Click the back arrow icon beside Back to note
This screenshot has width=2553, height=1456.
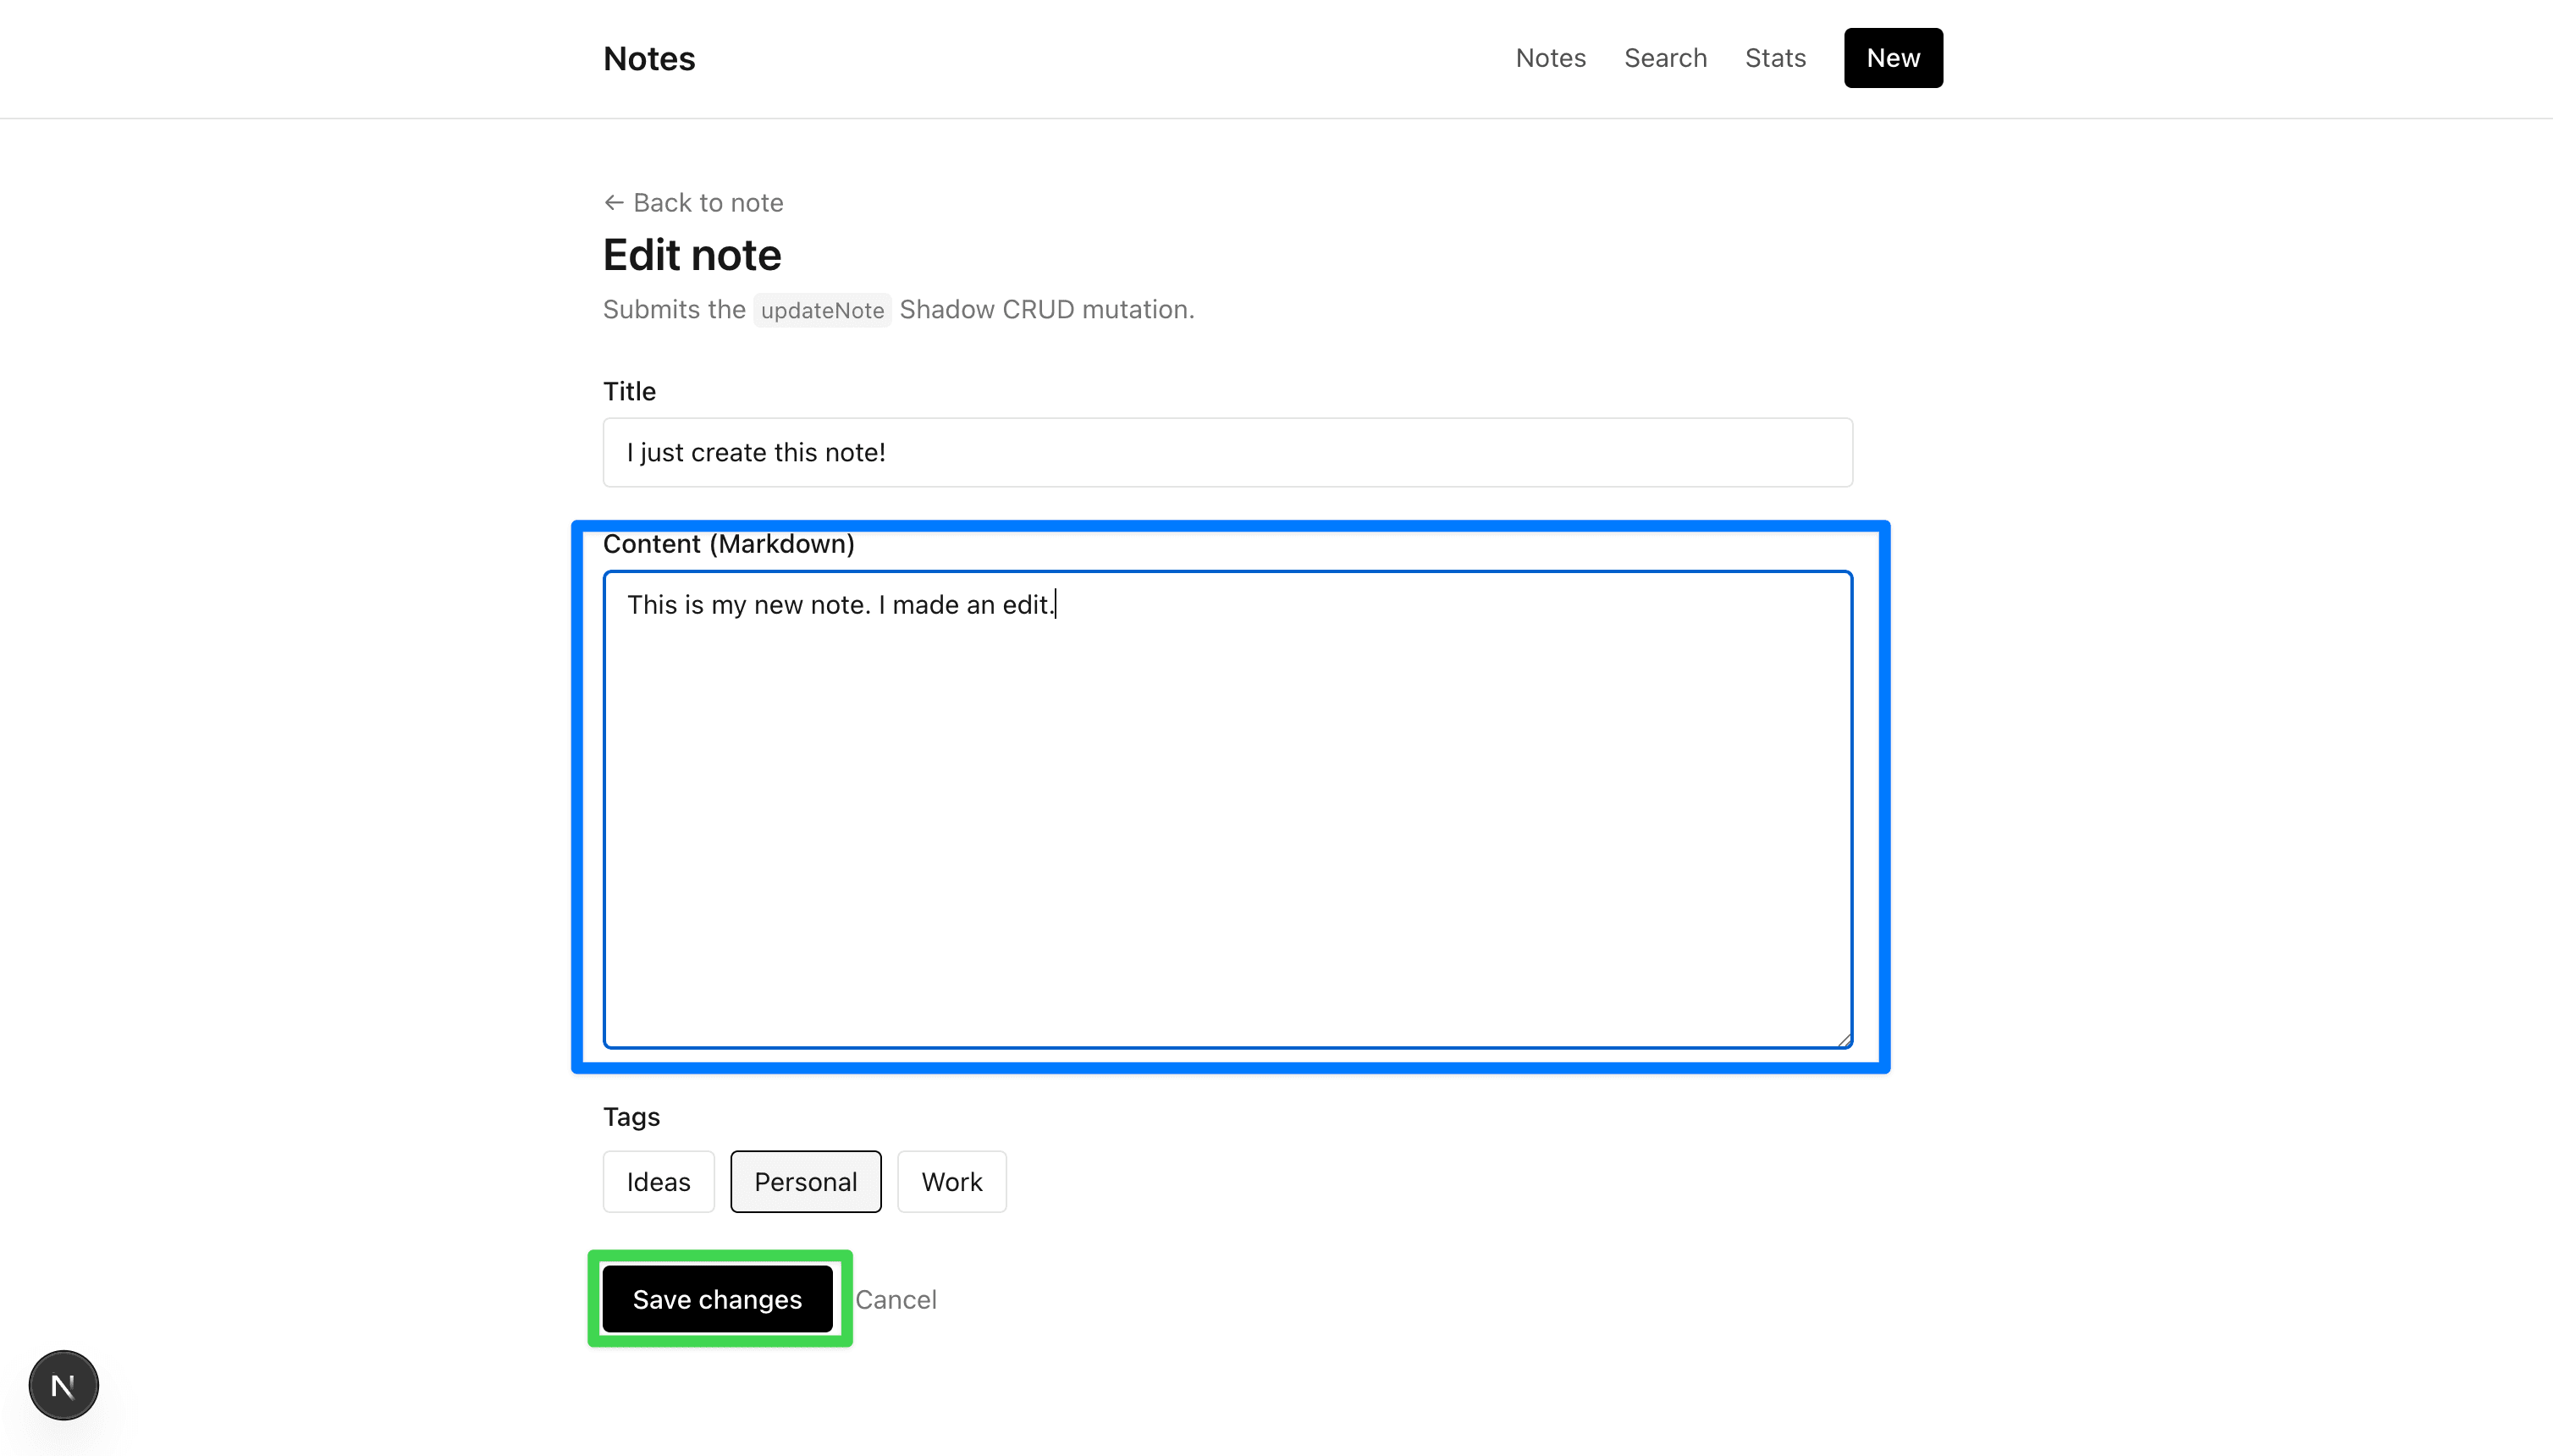click(614, 203)
